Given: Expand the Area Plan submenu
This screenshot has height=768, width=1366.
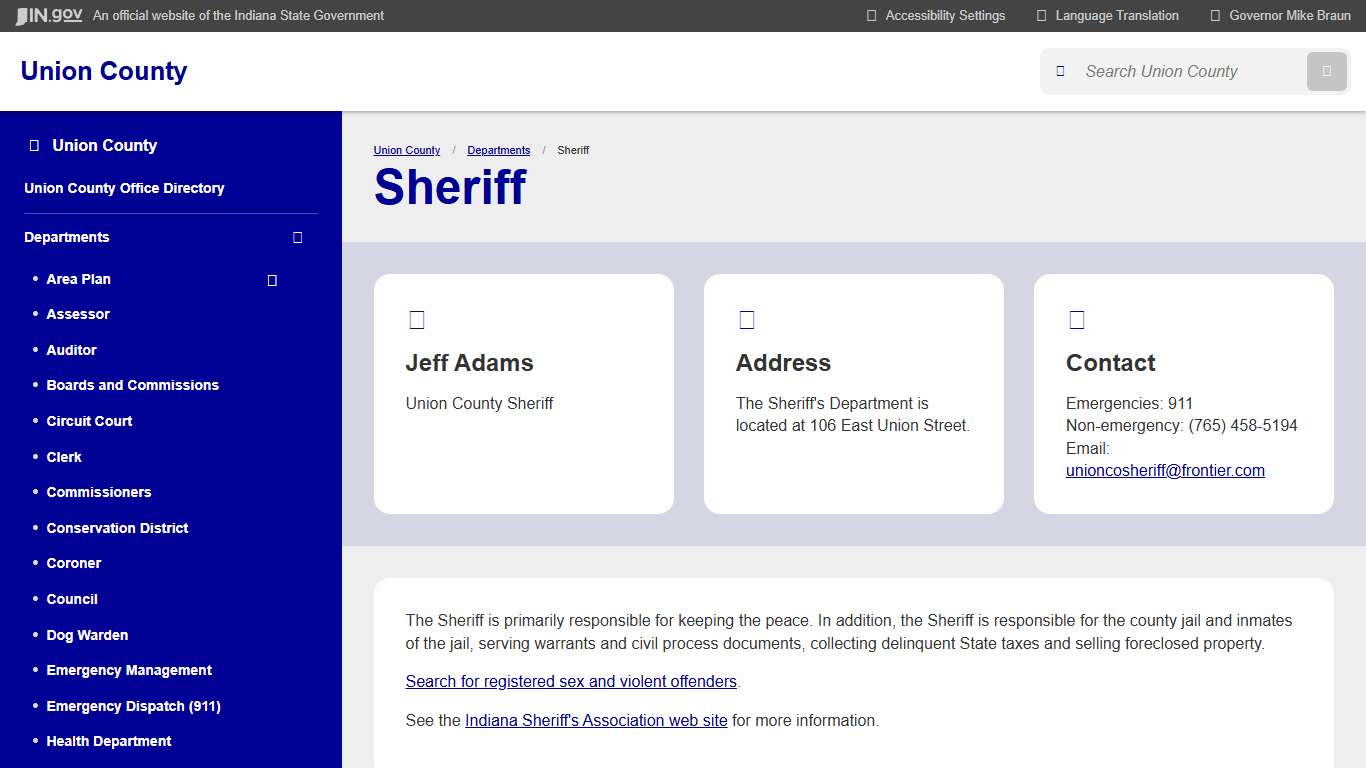Looking at the screenshot, I should (x=271, y=280).
